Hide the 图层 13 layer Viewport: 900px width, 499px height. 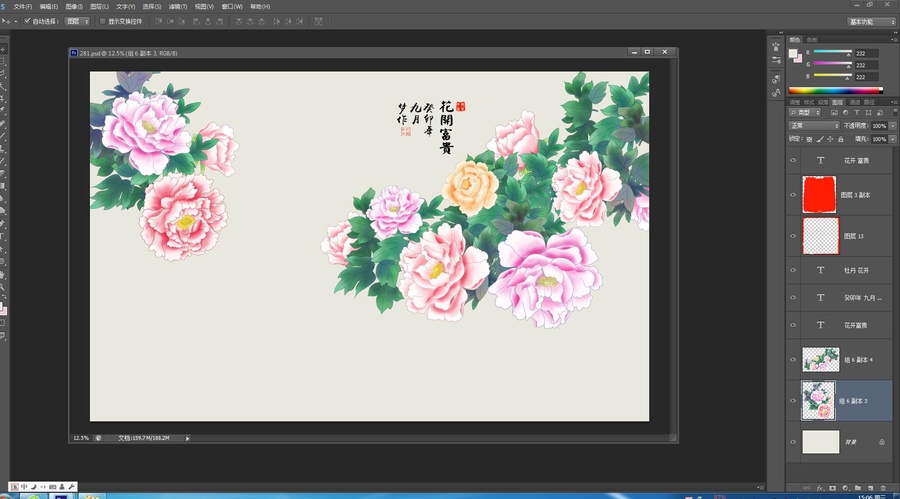793,235
